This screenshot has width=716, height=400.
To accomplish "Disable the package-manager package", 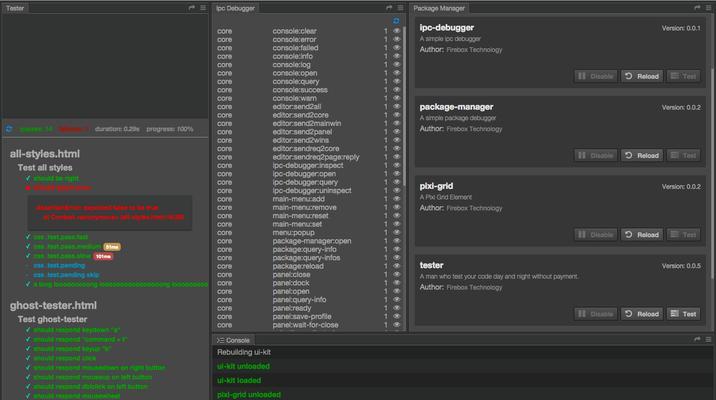I will pos(596,156).
